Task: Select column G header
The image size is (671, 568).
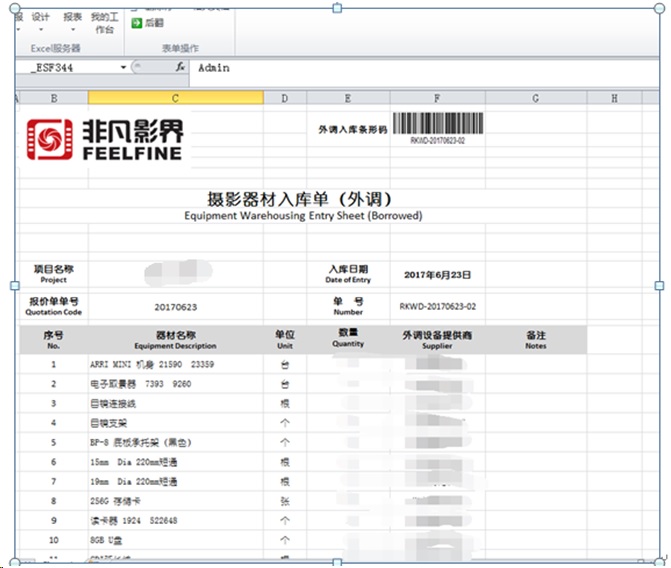Action: coord(536,98)
